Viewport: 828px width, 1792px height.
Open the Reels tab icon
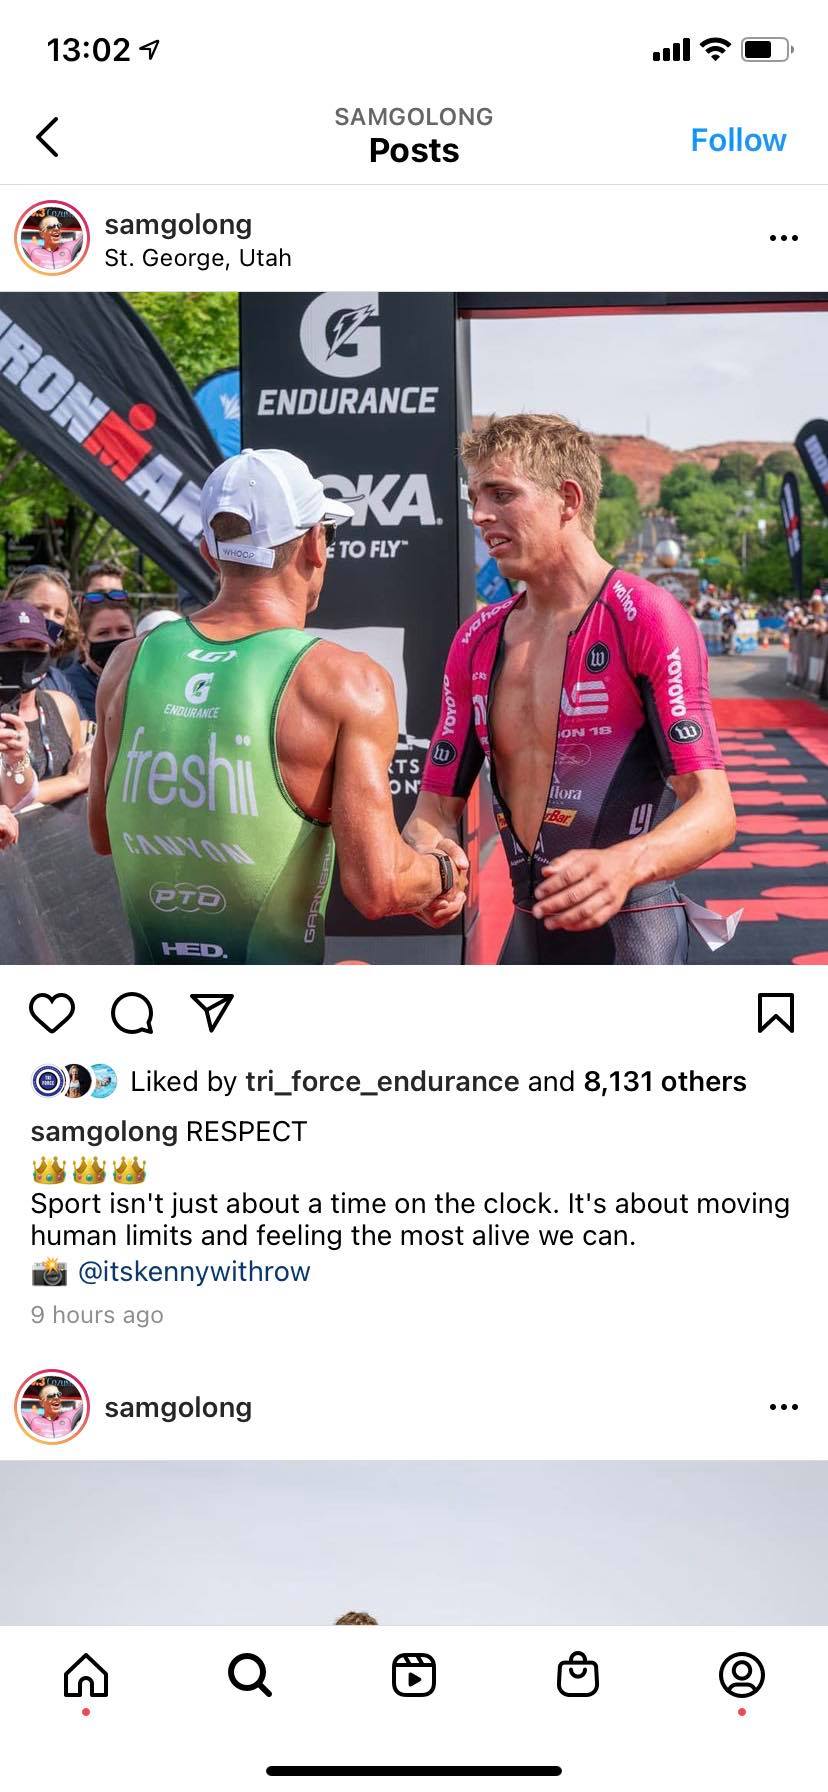(414, 1675)
